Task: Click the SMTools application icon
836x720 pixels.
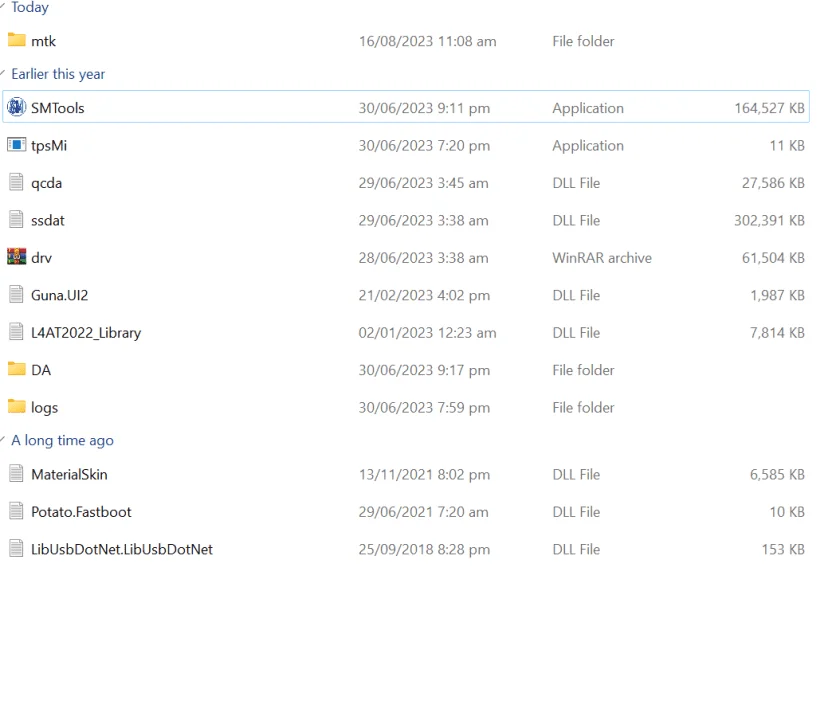Action: click(17, 107)
